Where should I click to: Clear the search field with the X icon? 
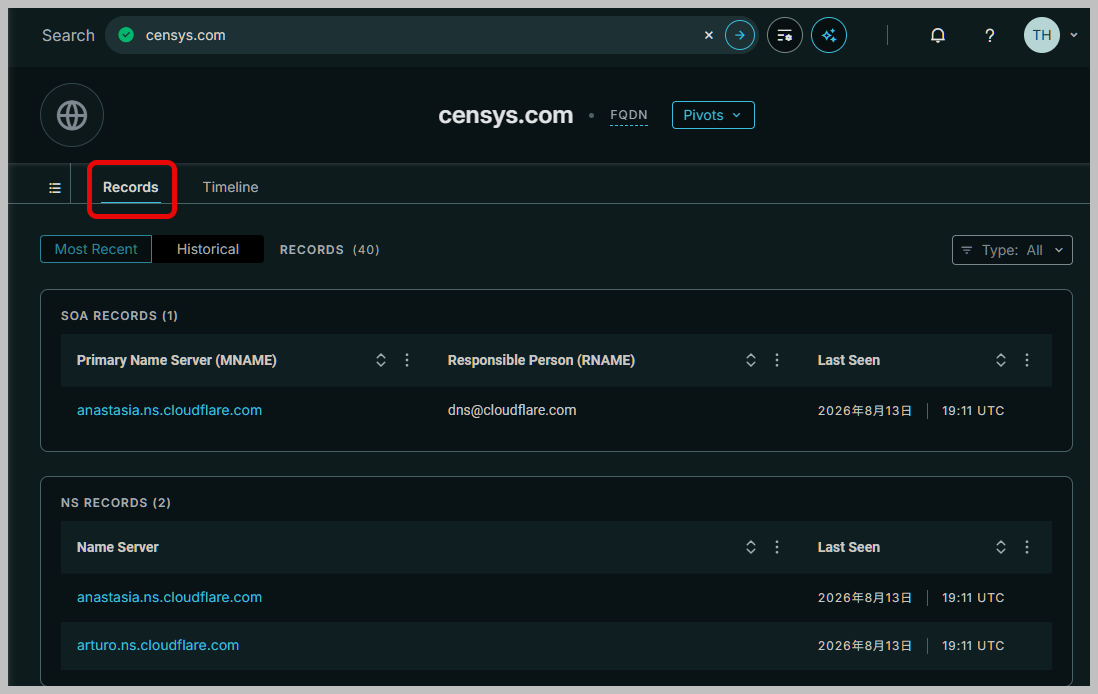(x=709, y=35)
